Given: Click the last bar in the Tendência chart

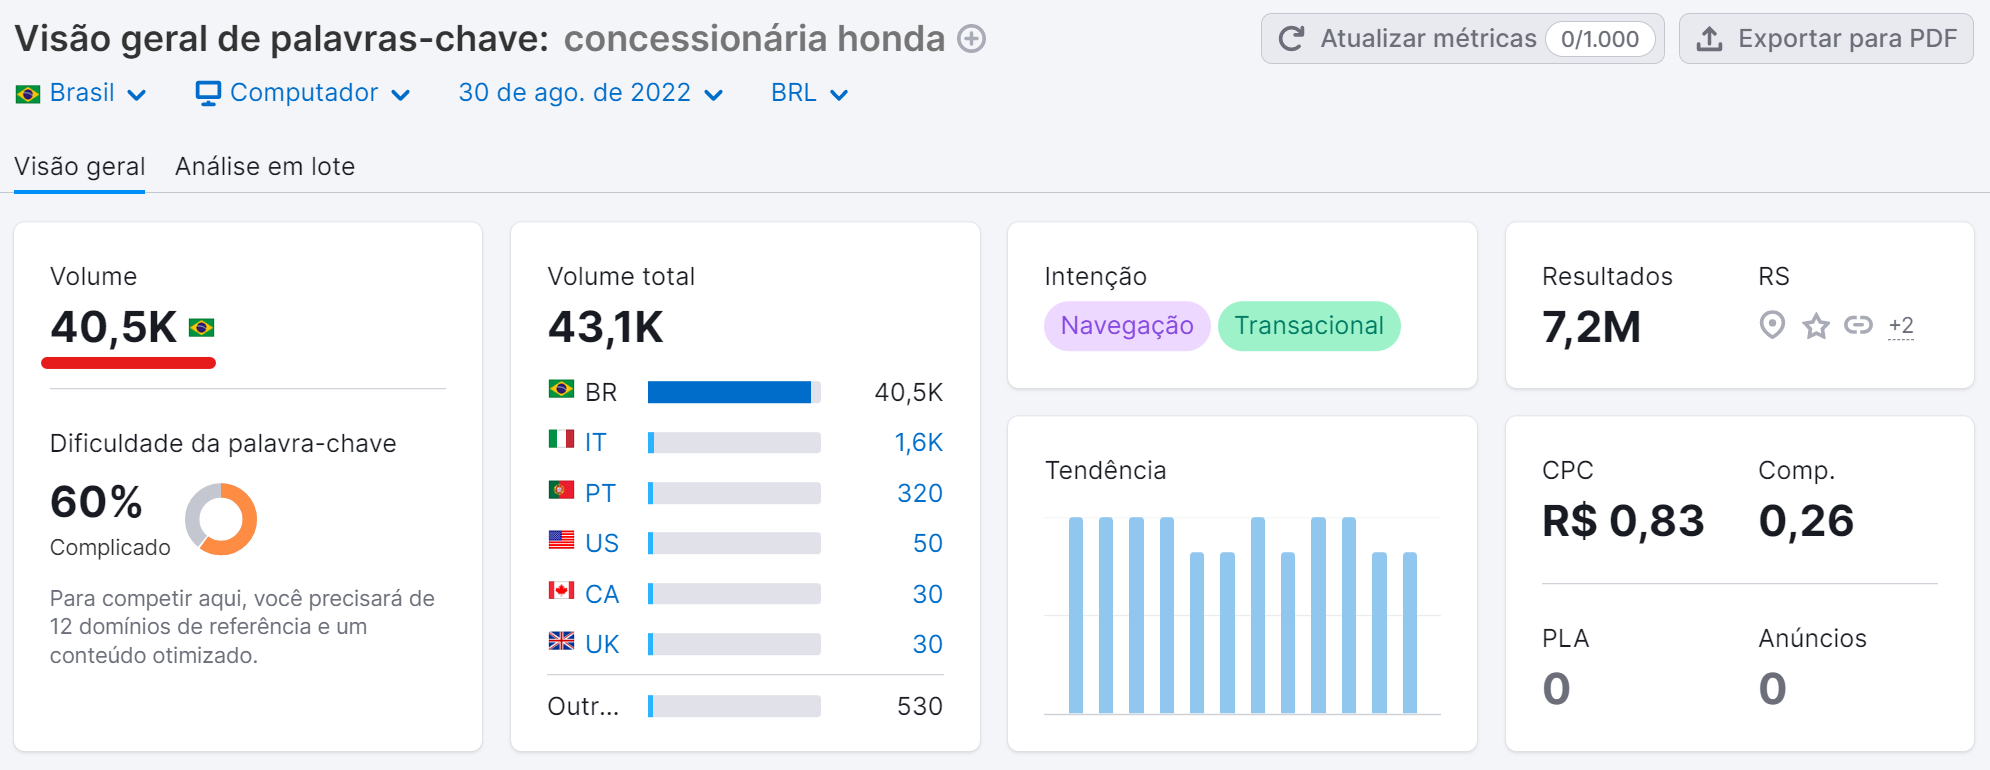Looking at the screenshot, I should [1410, 632].
